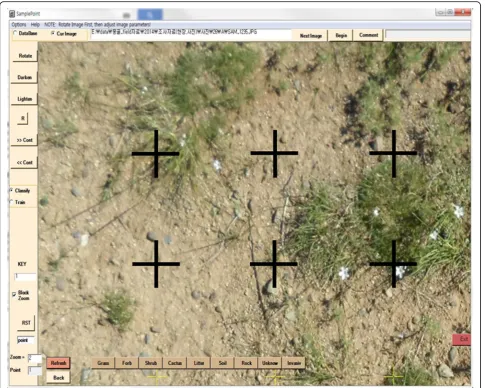
Task: Click the Back button
Action: pyautogui.click(x=58, y=378)
